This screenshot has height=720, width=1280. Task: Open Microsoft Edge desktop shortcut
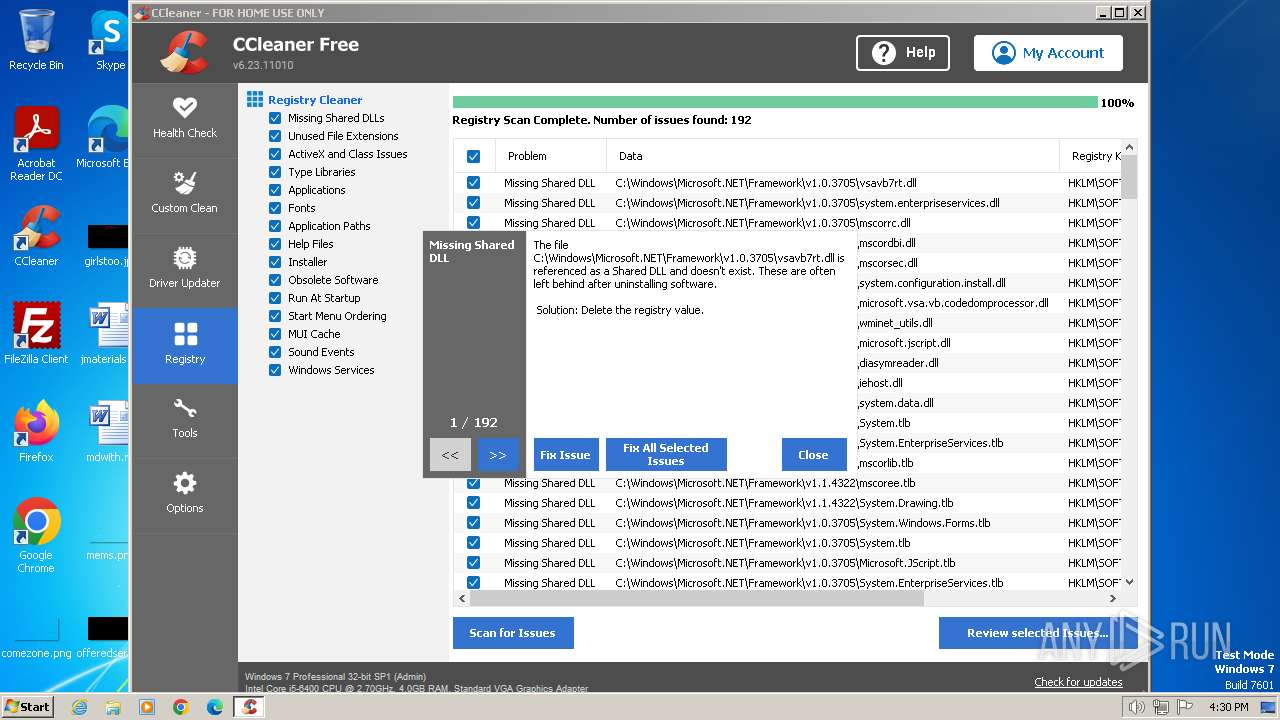coord(104,138)
